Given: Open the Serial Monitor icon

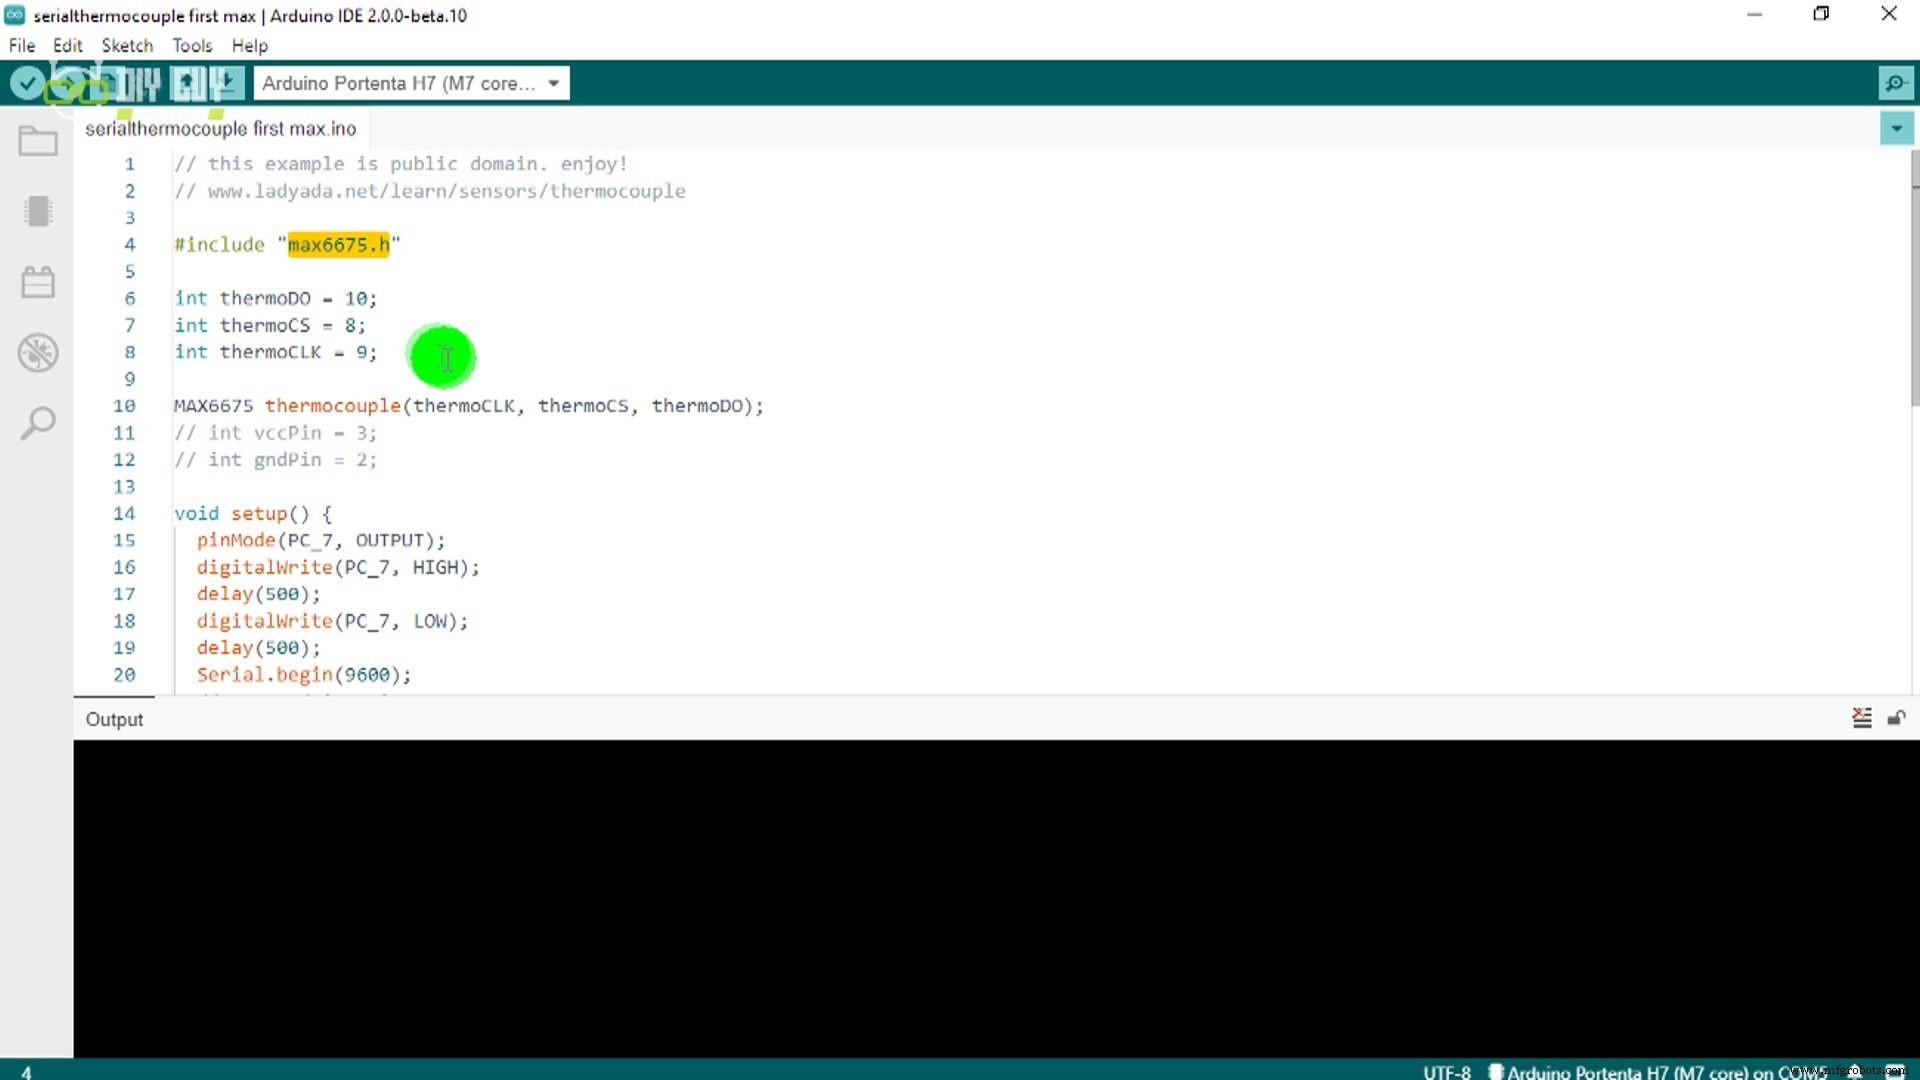Looking at the screenshot, I should point(1897,83).
